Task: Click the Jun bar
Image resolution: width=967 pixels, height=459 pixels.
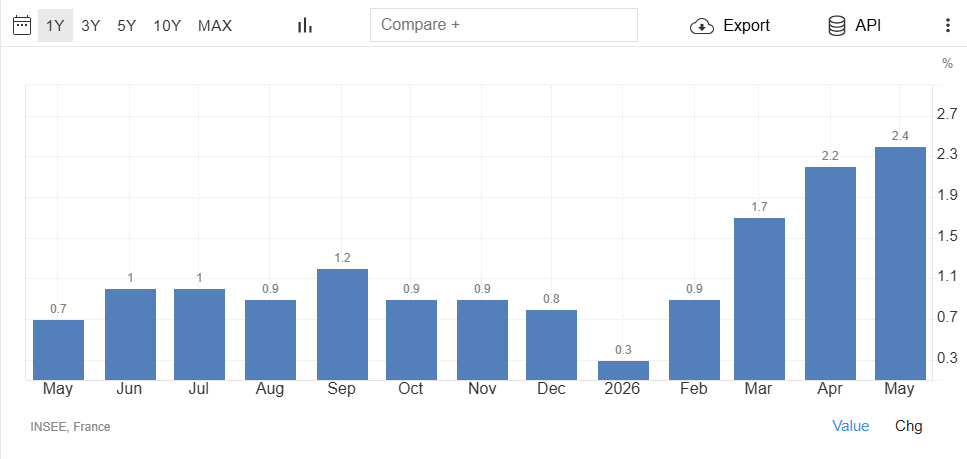Action: point(130,334)
